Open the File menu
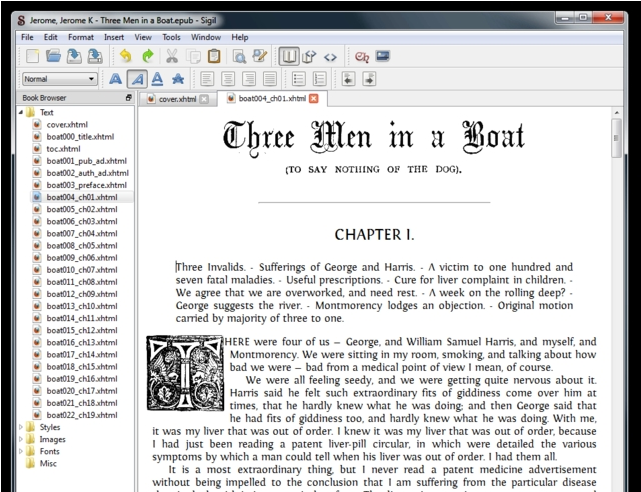The width and height of the screenshot is (641, 492). pyautogui.click(x=27, y=37)
